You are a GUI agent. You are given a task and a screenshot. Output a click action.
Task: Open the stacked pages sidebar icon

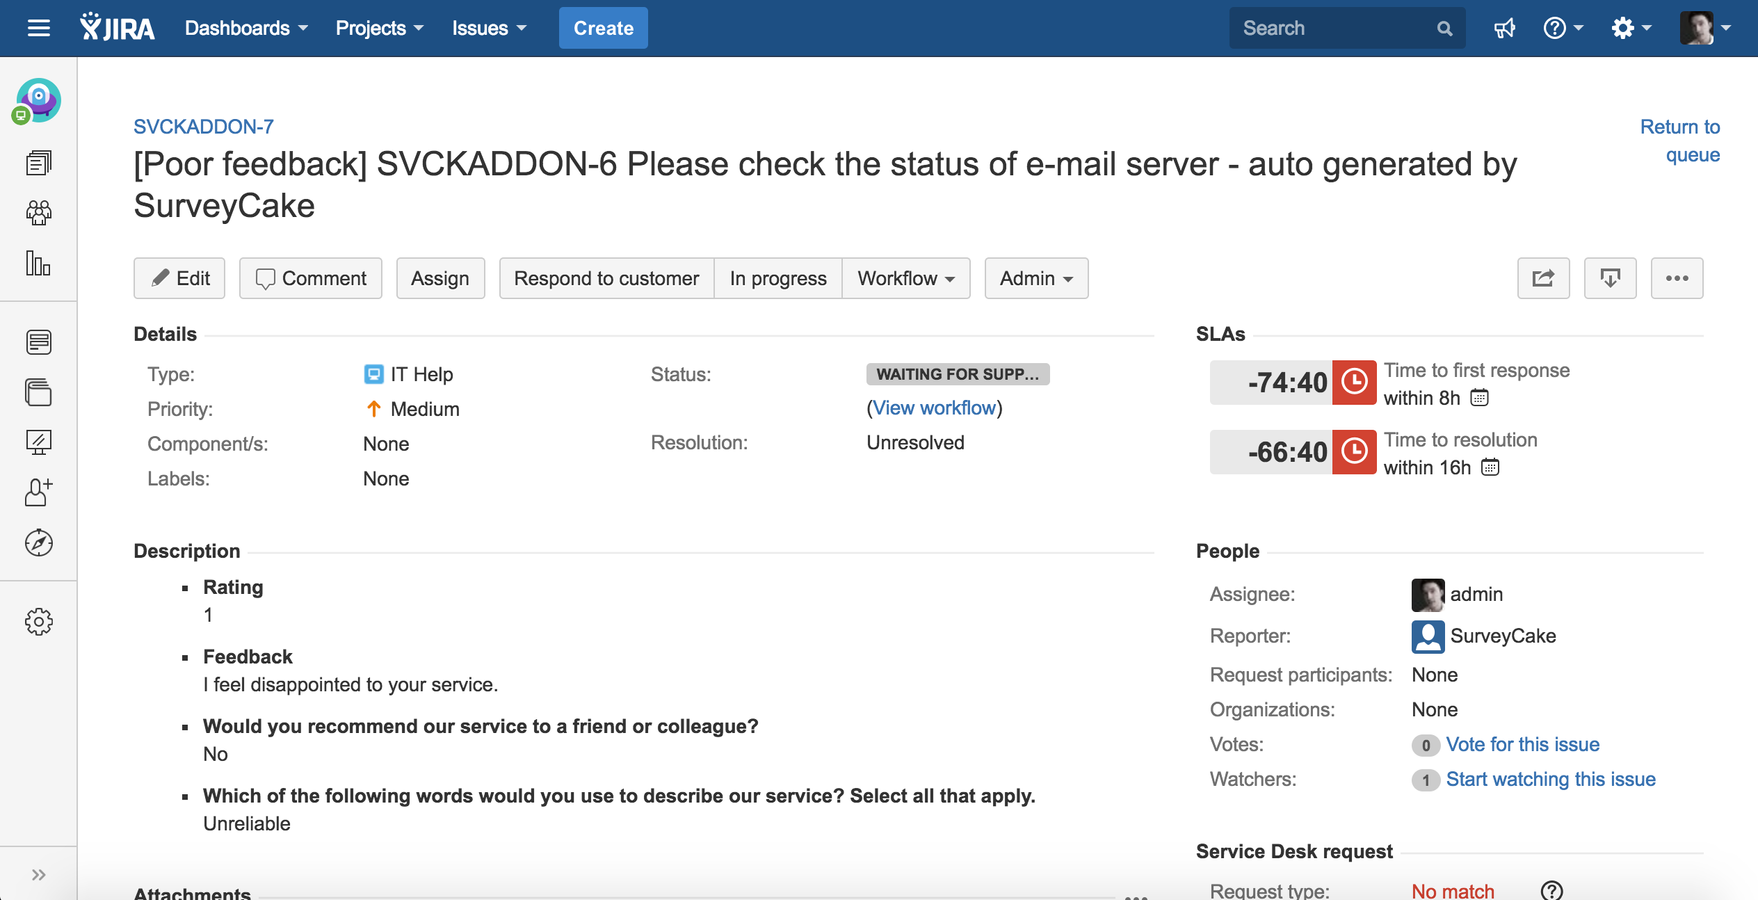tap(39, 392)
